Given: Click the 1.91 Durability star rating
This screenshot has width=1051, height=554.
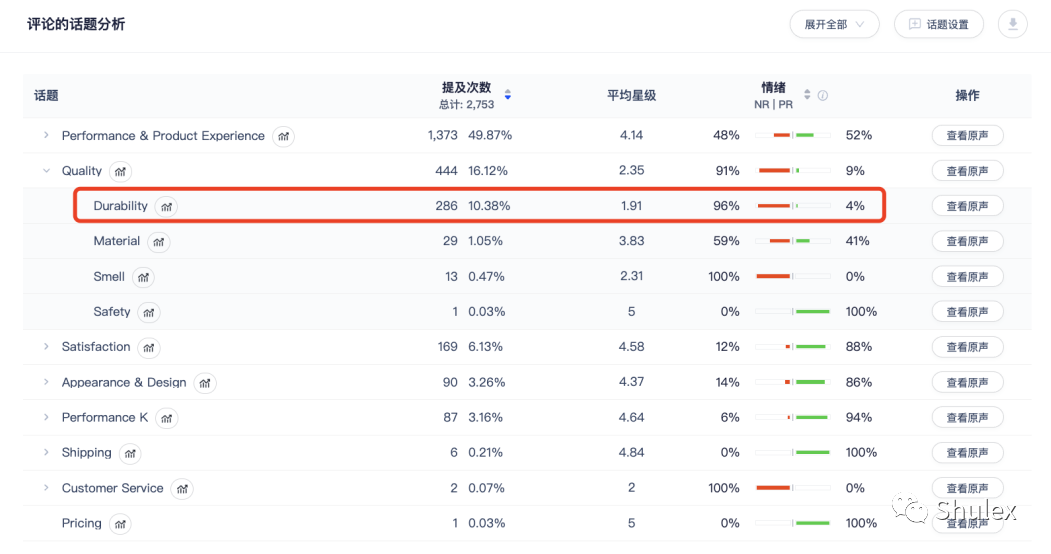Looking at the screenshot, I should [631, 206].
